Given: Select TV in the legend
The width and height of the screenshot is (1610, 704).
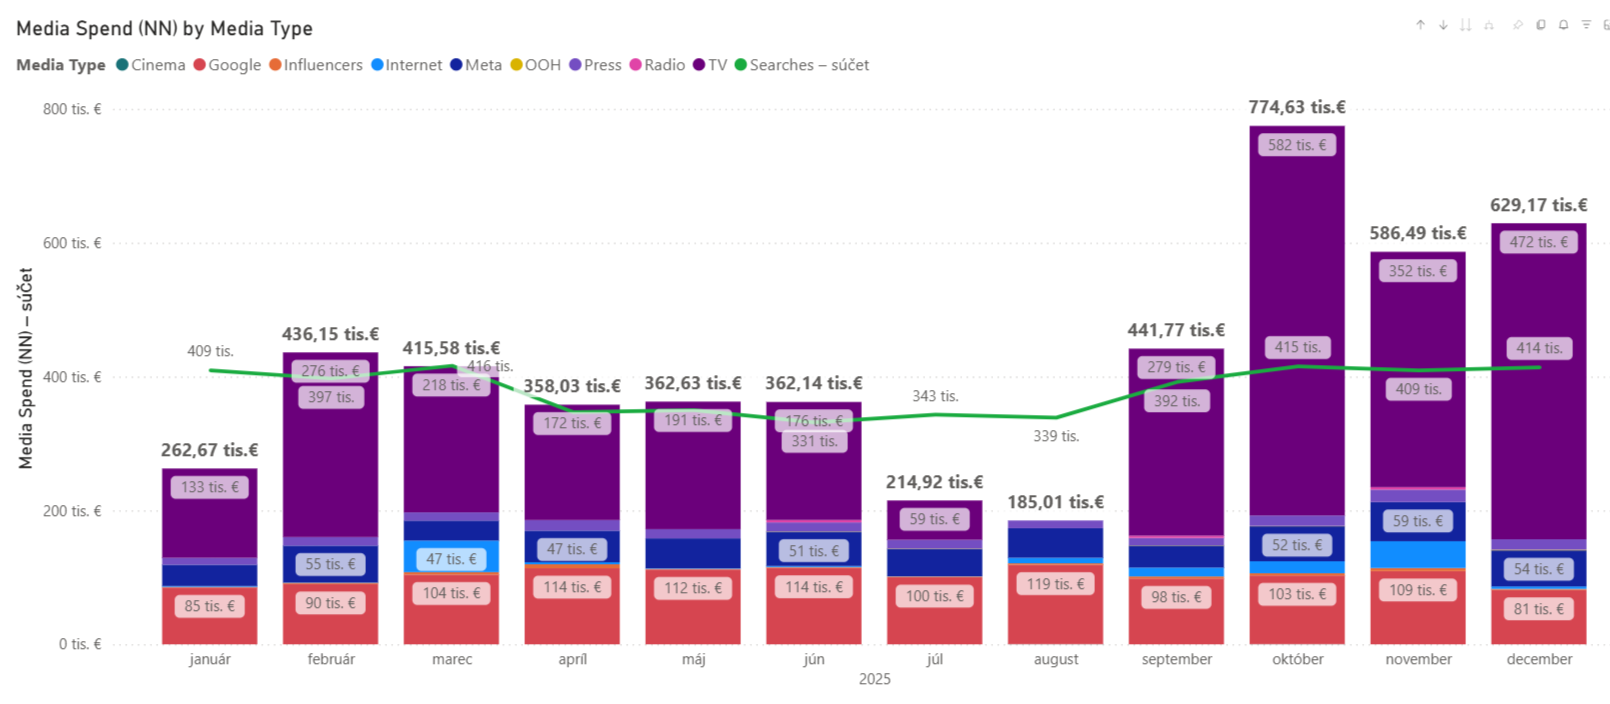Looking at the screenshot, I should [710, 65].
